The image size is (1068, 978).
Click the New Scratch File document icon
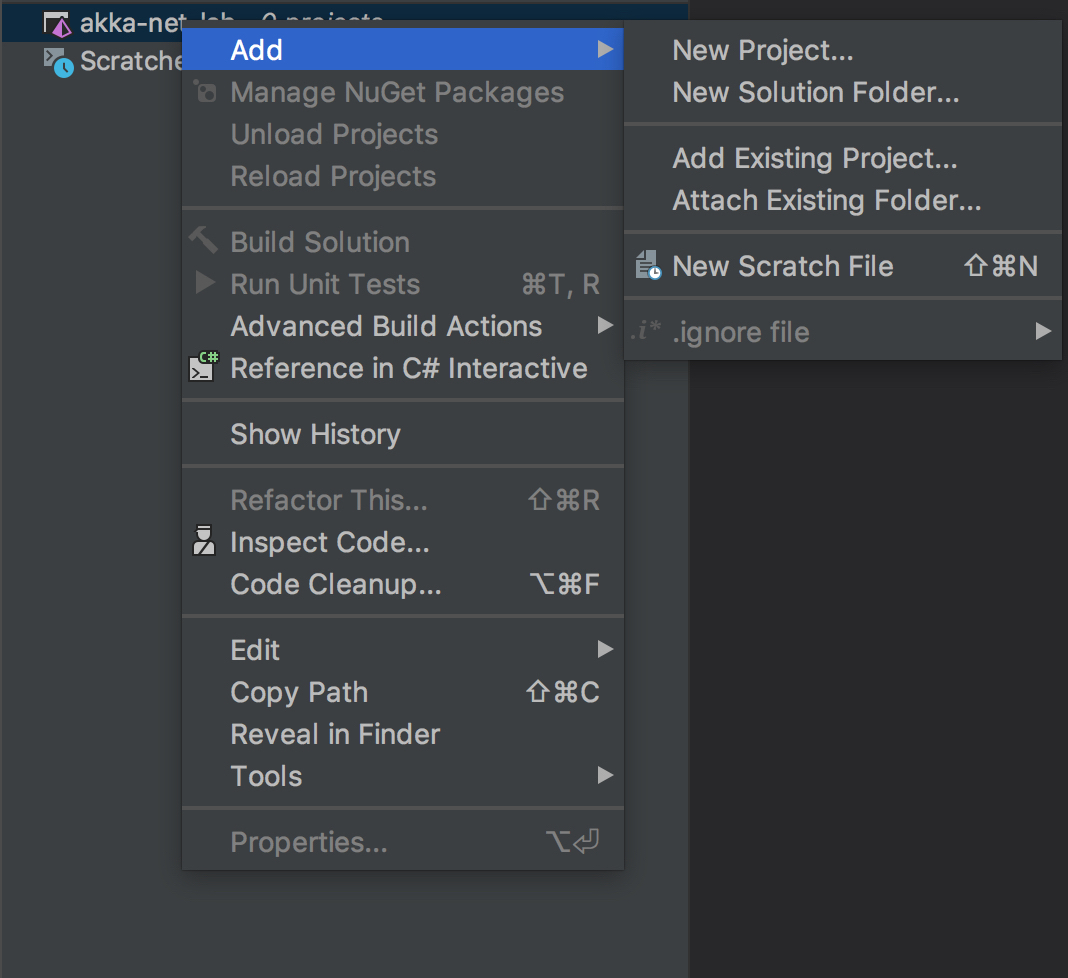[x=648, y=266]
